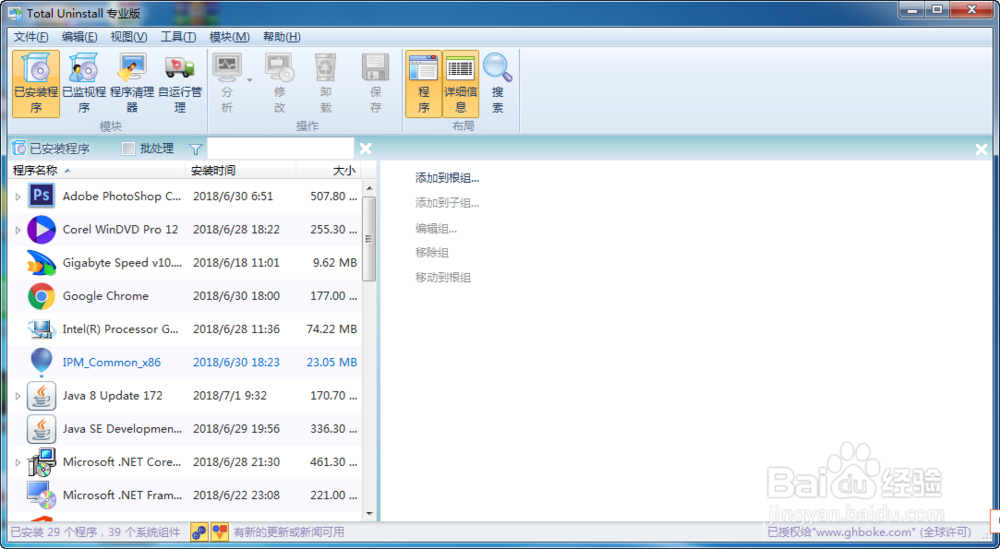Sort by 程序名称 column header
Image resolution: width=1000 pixels, height=549 pixels.
click(97, 170)
